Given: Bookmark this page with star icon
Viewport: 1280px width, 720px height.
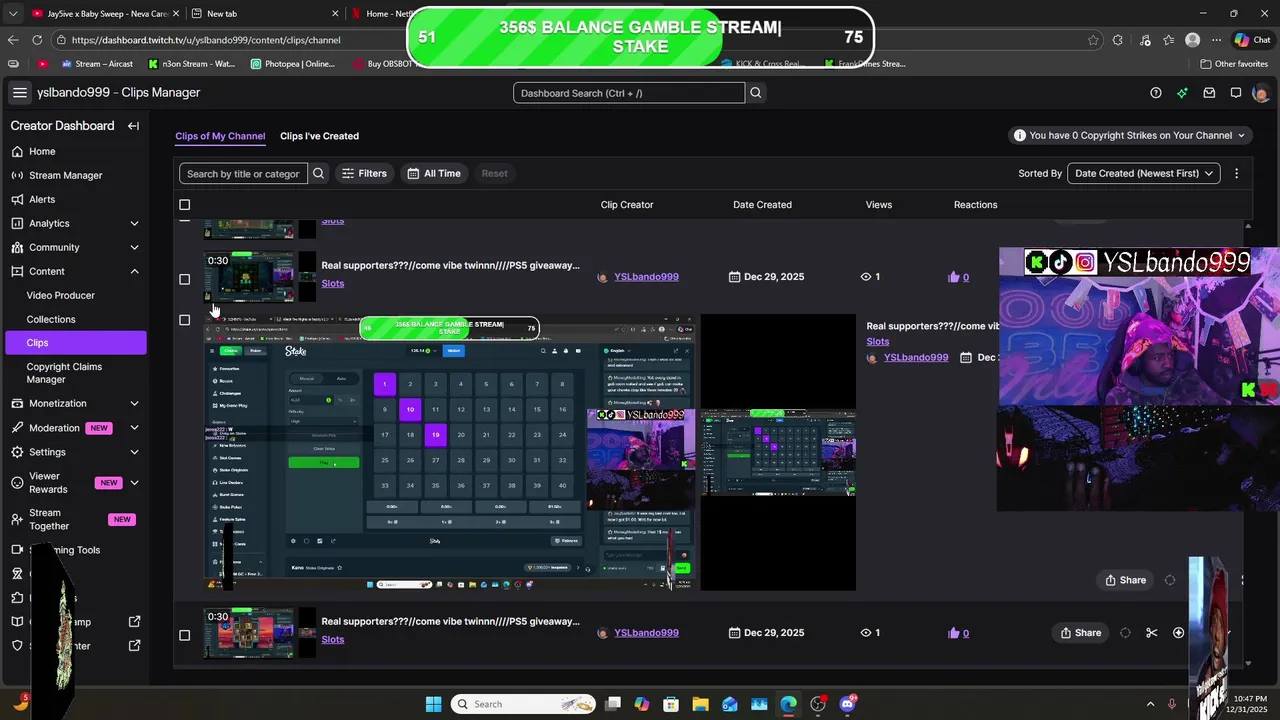Looking at the screenshot, I should click(x=1093, y=40).
